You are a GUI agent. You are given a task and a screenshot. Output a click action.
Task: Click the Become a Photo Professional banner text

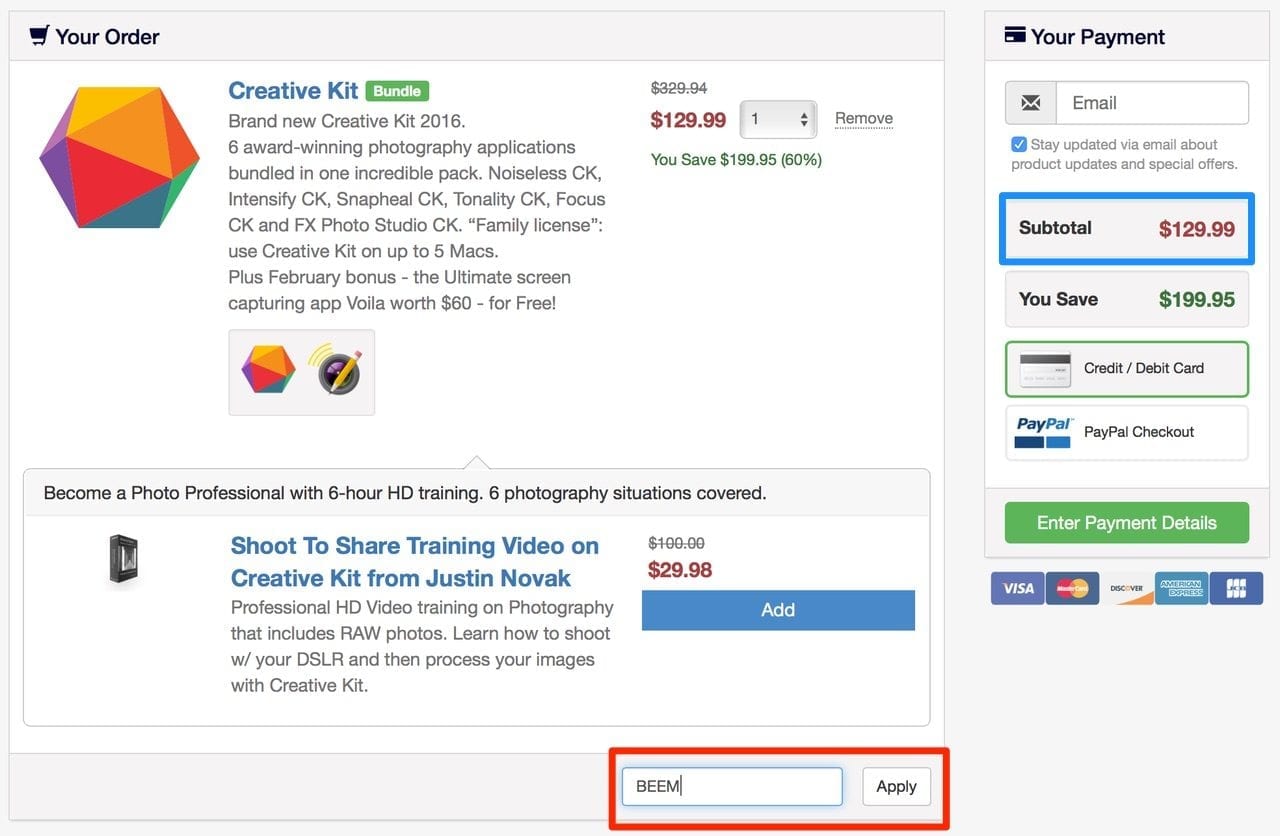pyautogui.click(x=405, y=493)
